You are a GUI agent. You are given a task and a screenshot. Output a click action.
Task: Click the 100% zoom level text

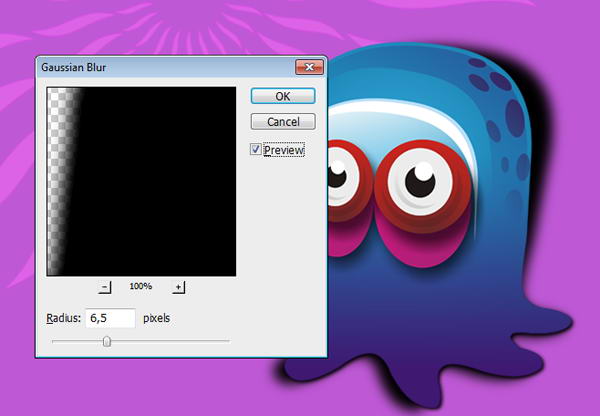pyautogui.click(x=141, y=286)
